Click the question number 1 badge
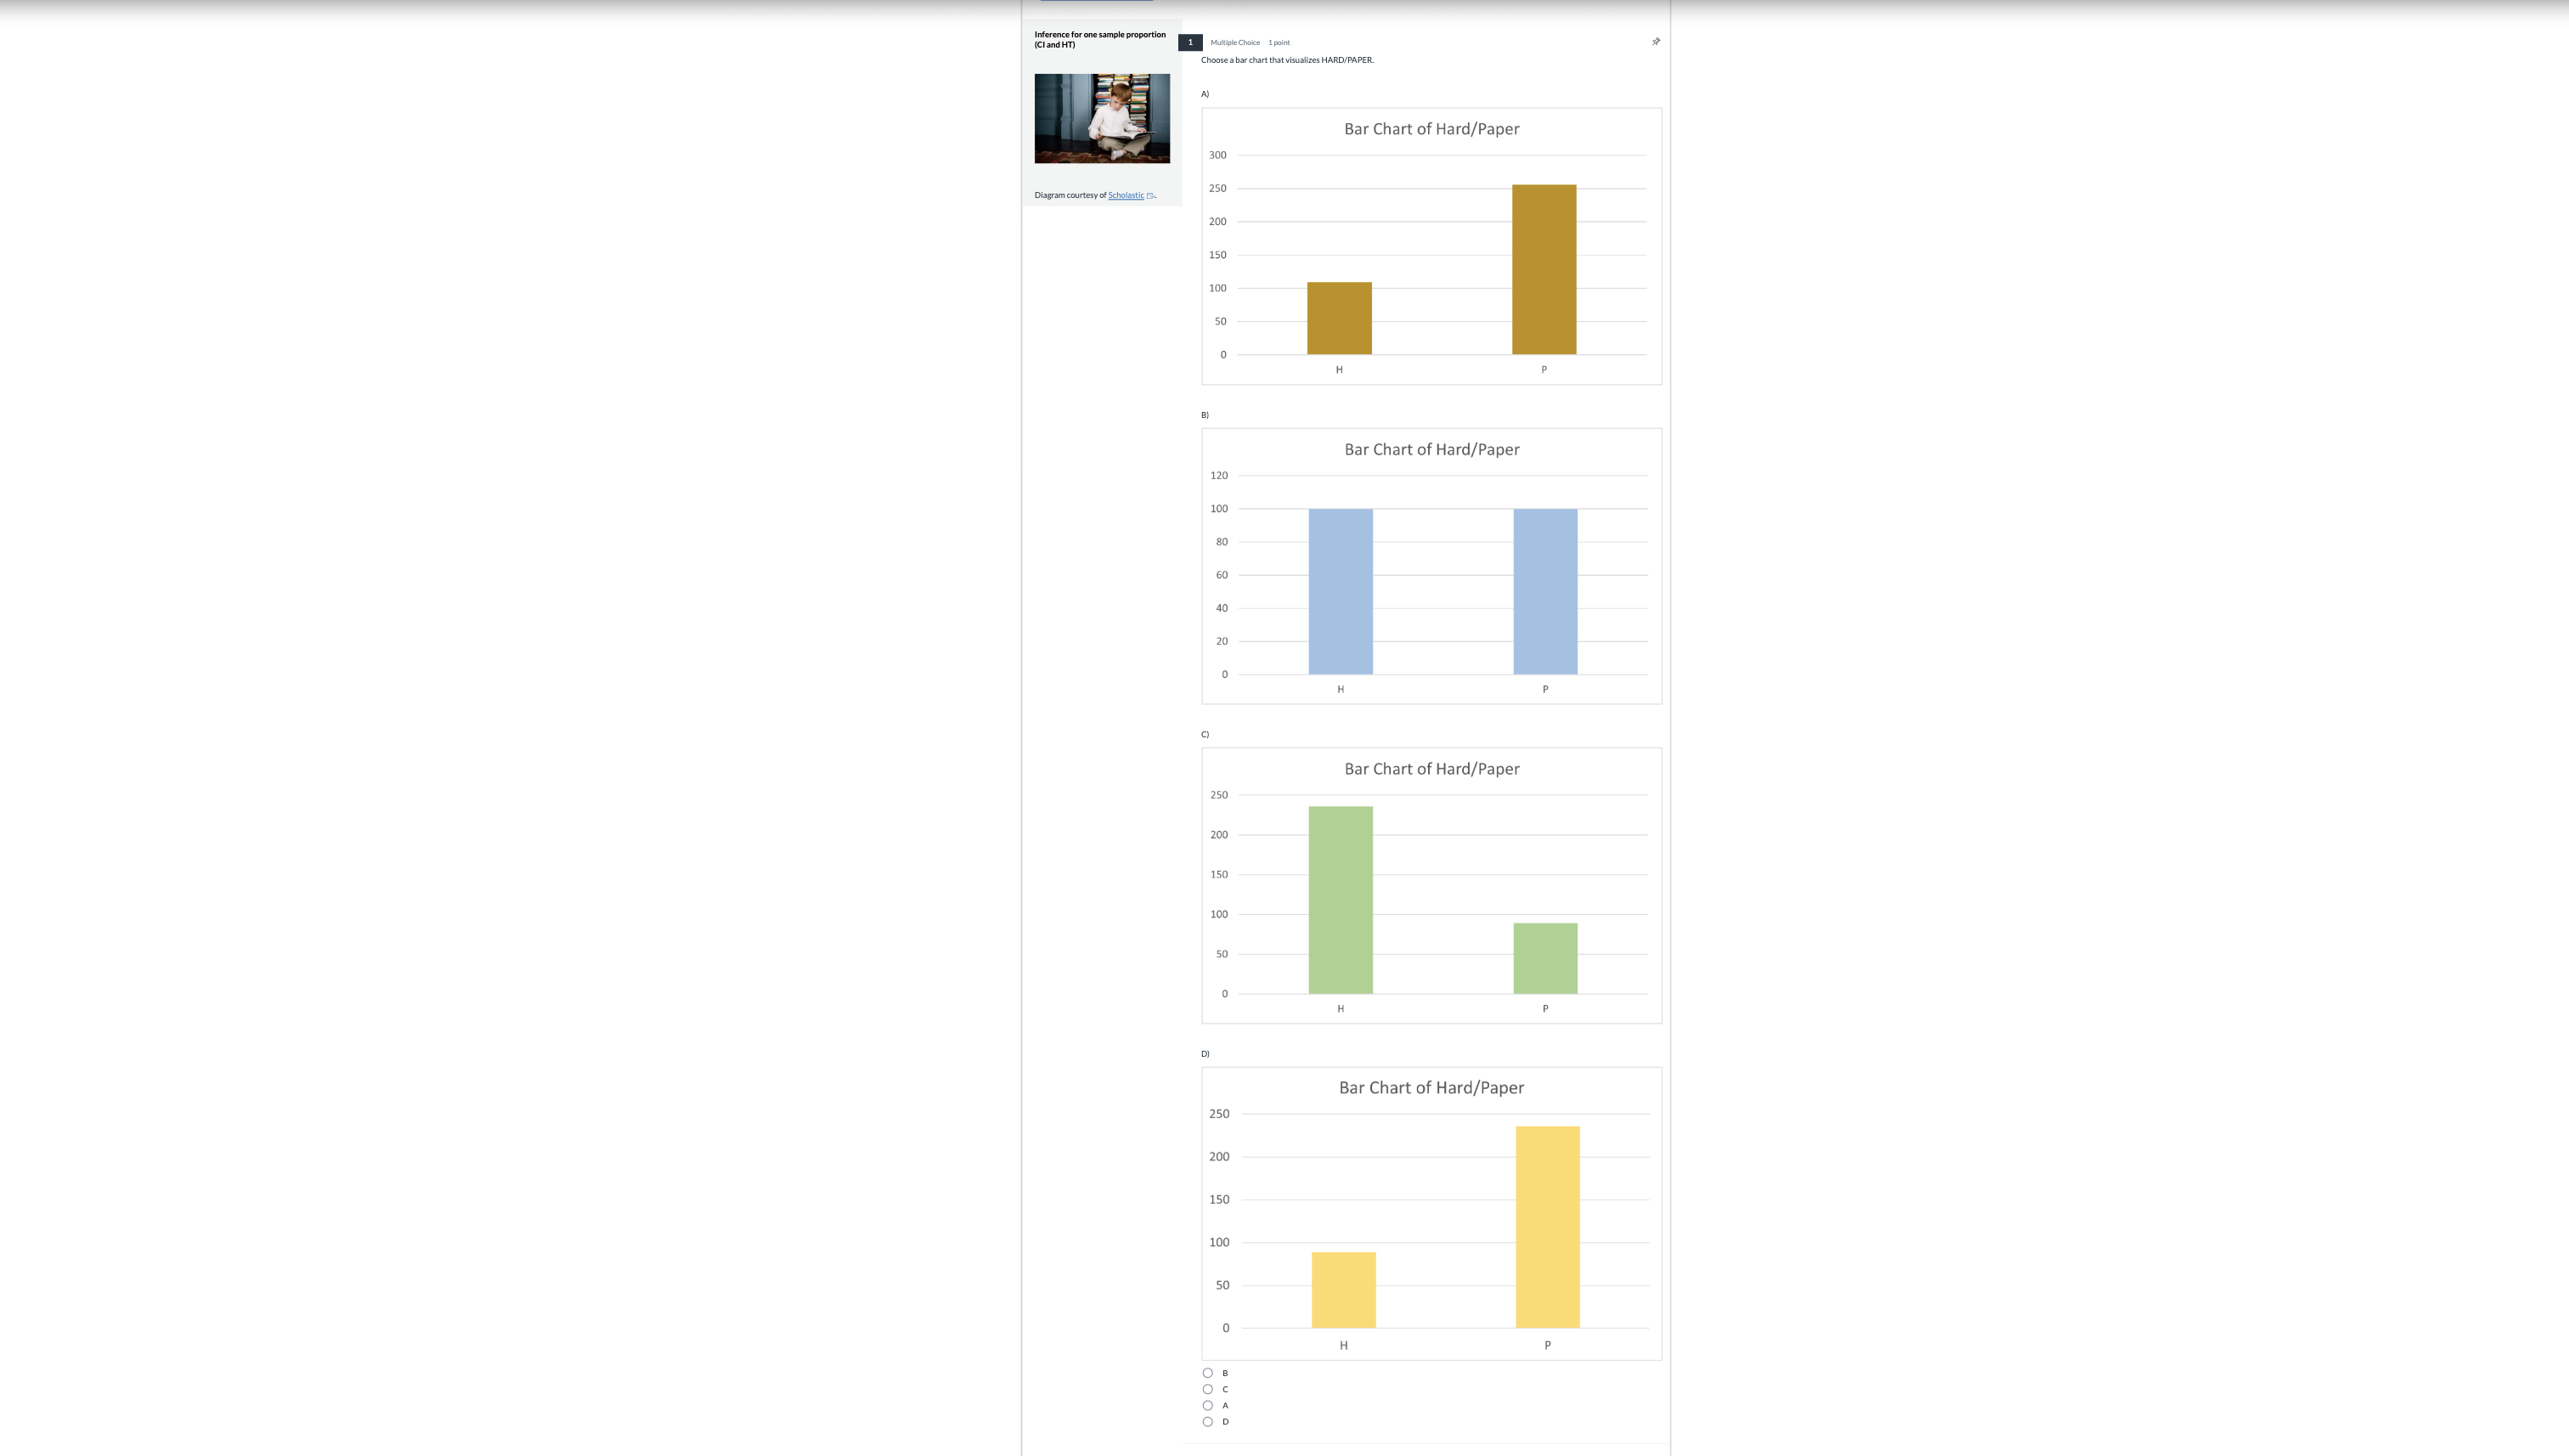This screenshot has height=1456, width=2569. click(x=1190, y=42)
